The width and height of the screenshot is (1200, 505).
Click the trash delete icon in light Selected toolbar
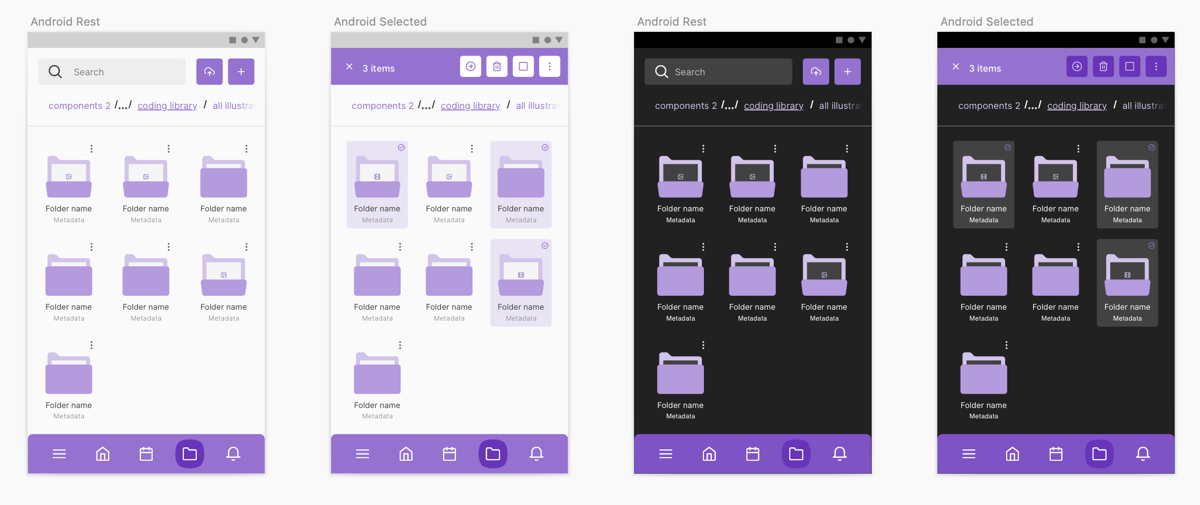[497, 66]
